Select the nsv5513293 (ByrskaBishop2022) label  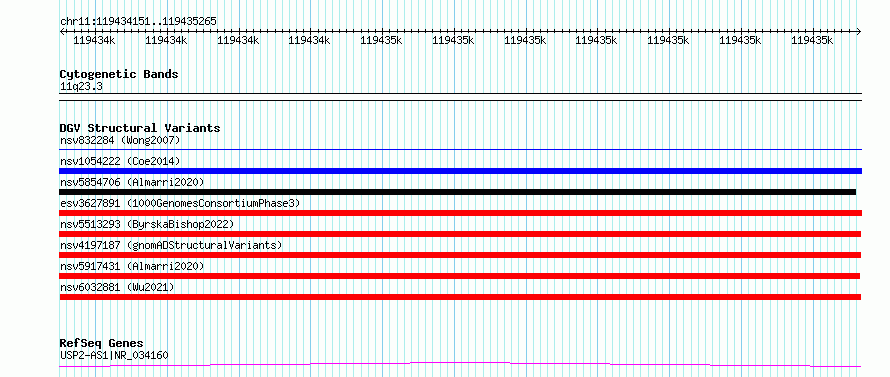[147, 224]
